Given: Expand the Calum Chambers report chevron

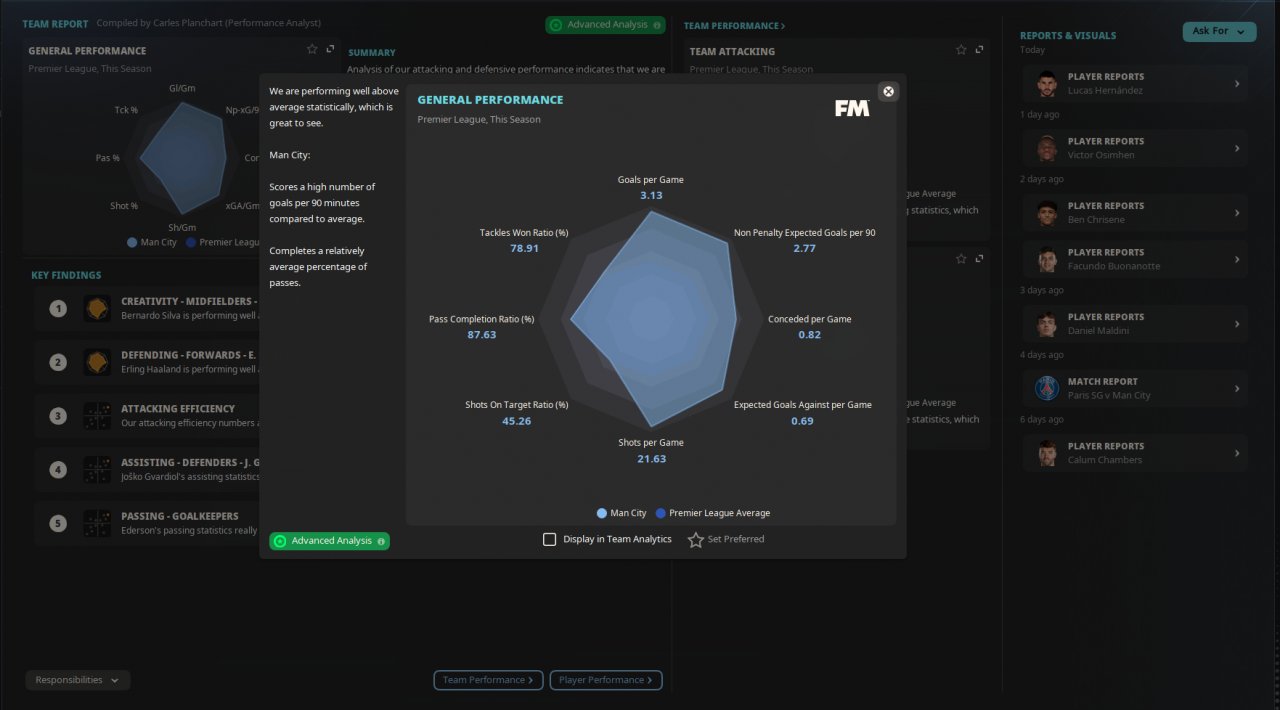Looking at the screenshot, I should pos(1237,453).
